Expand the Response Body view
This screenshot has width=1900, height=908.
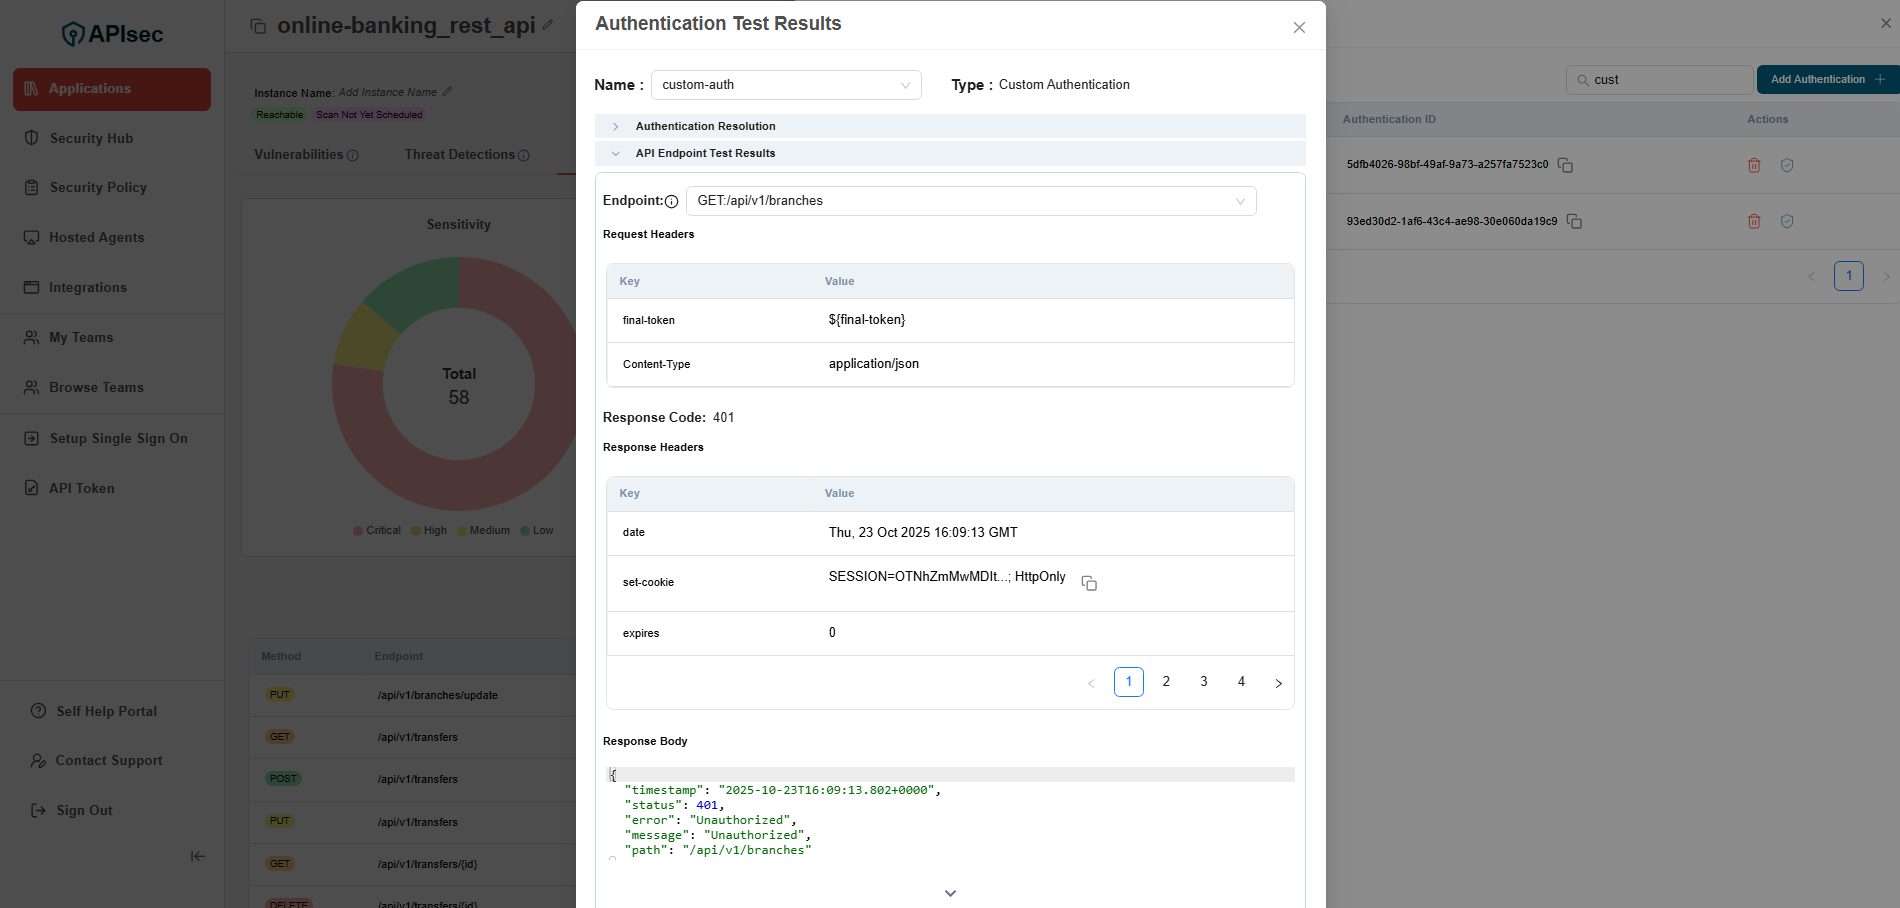pos(949,893)
